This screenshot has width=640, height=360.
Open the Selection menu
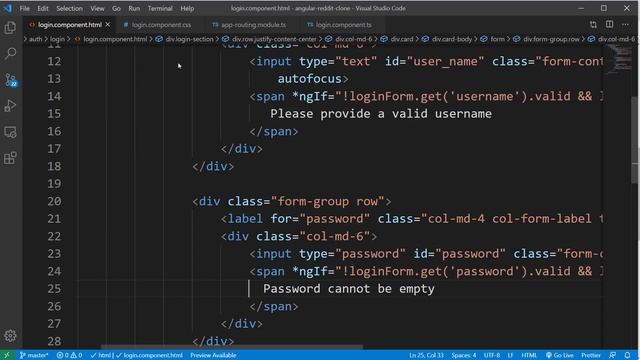pyautogui.click(x=69, y=9)
